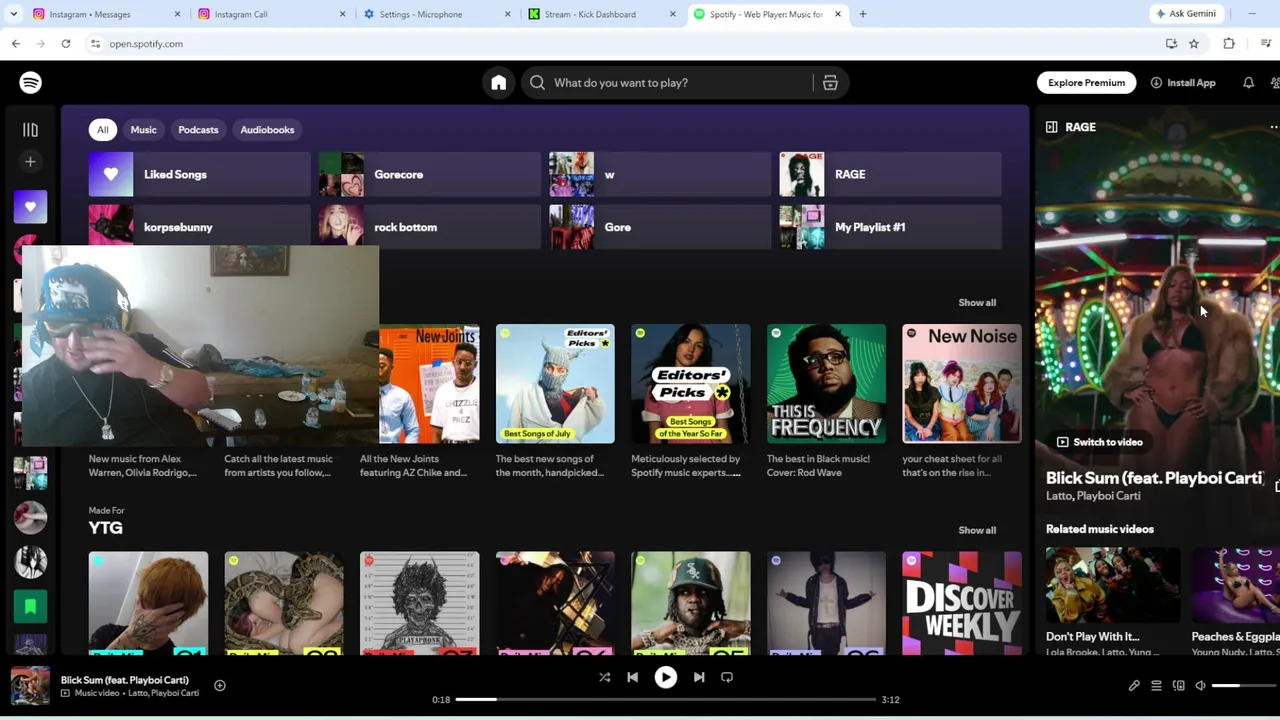
Task: Open the browser Extensions puzzle icon
Action: (x=1229, y=44)
